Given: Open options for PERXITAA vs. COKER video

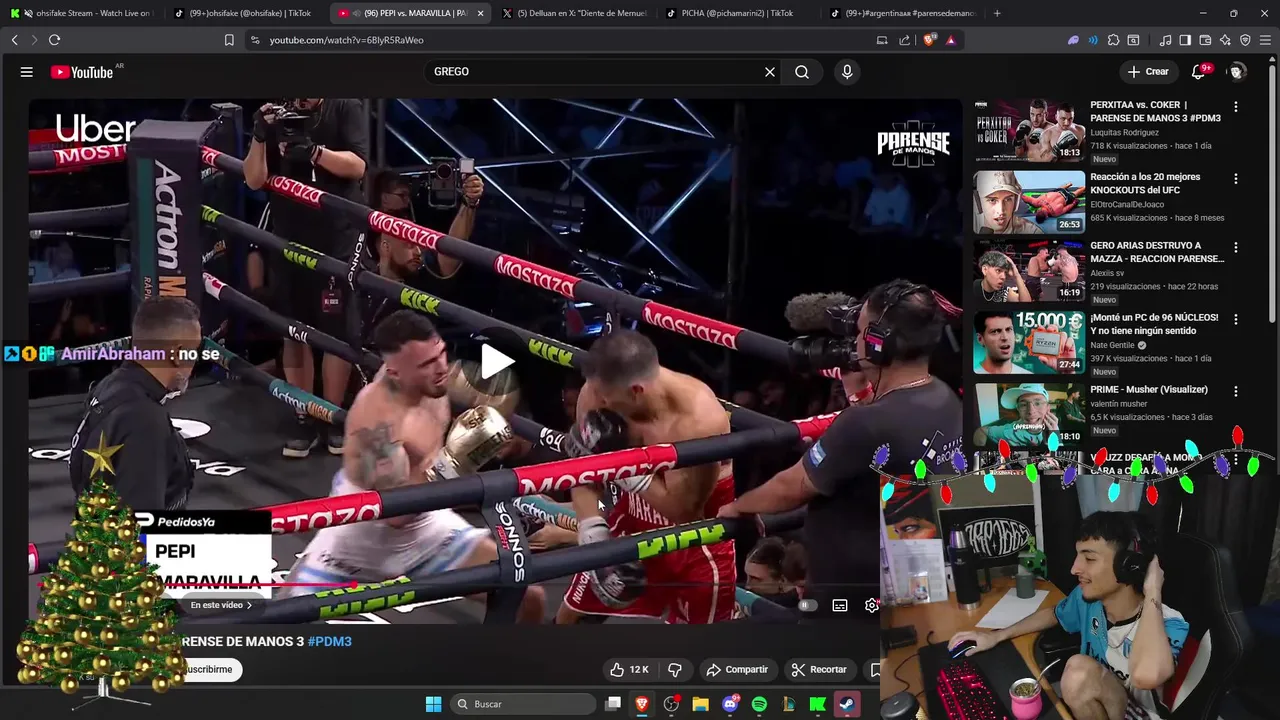Looking at the screenshot, I should [1236, 106].
